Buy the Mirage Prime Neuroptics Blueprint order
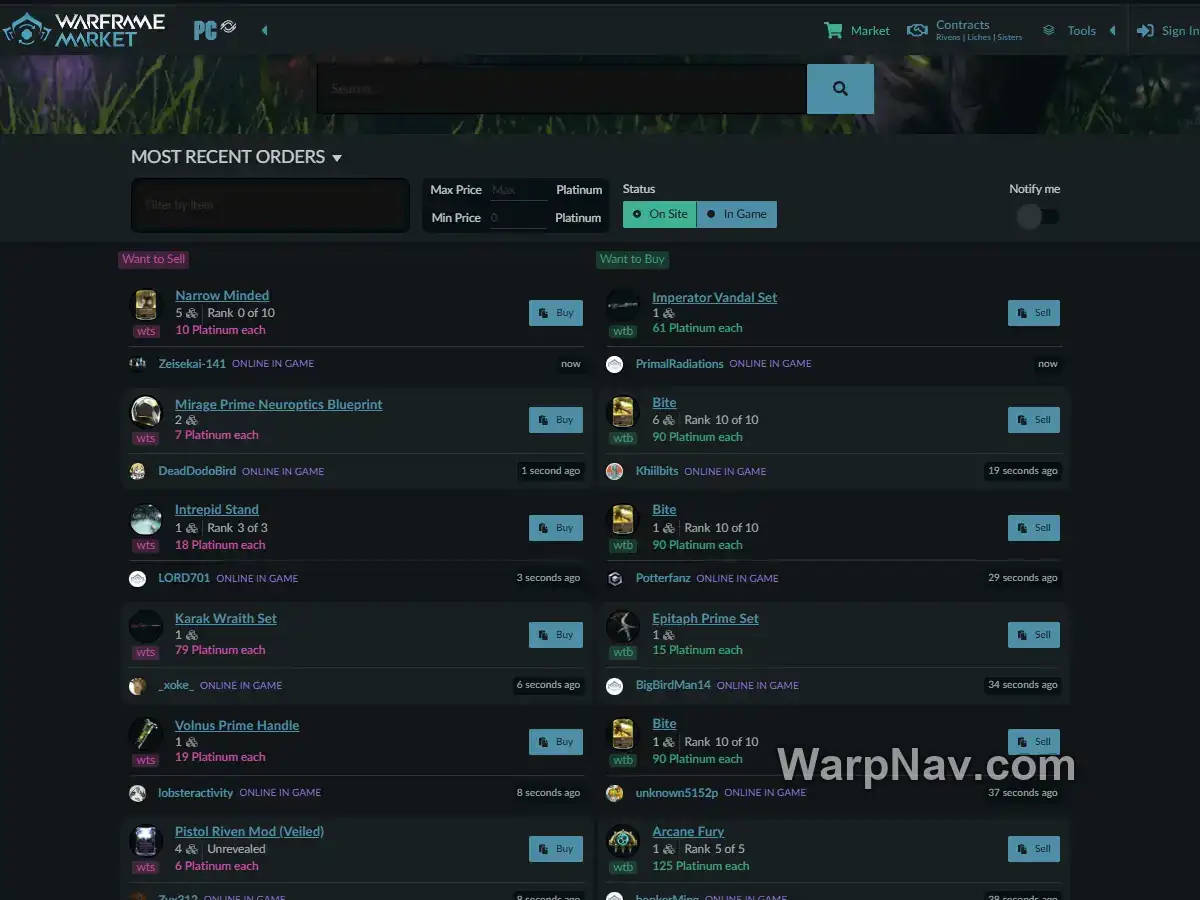This screenshot has height=900, width=1200. point(556,420)
